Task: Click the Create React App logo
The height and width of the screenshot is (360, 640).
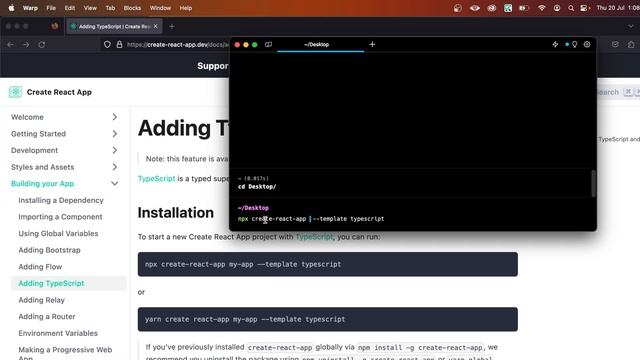Action: pyautogui.click(x=15, y=92)
